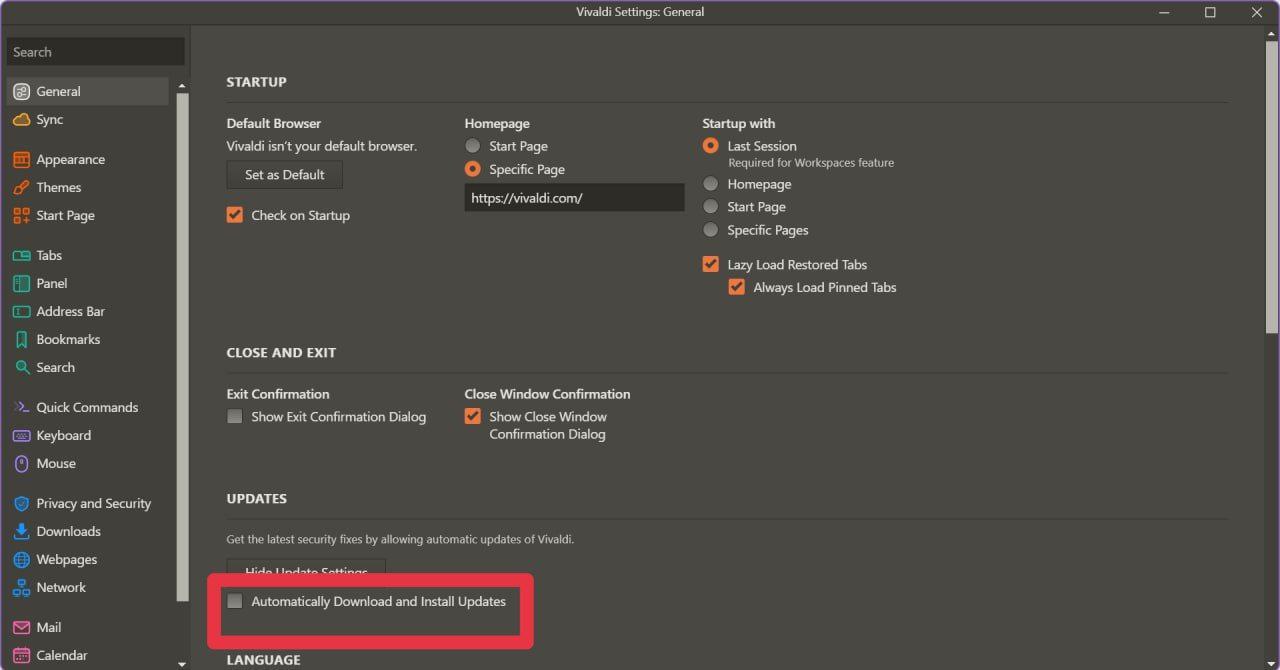Click the Mail envelope icon

pos(21,627)
